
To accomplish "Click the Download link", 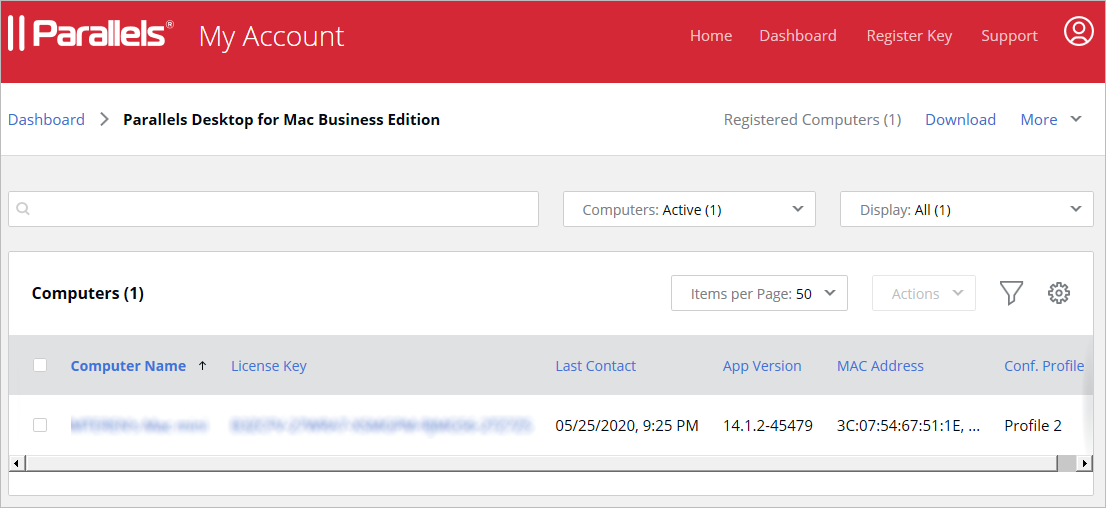I will tap(960, 120).
